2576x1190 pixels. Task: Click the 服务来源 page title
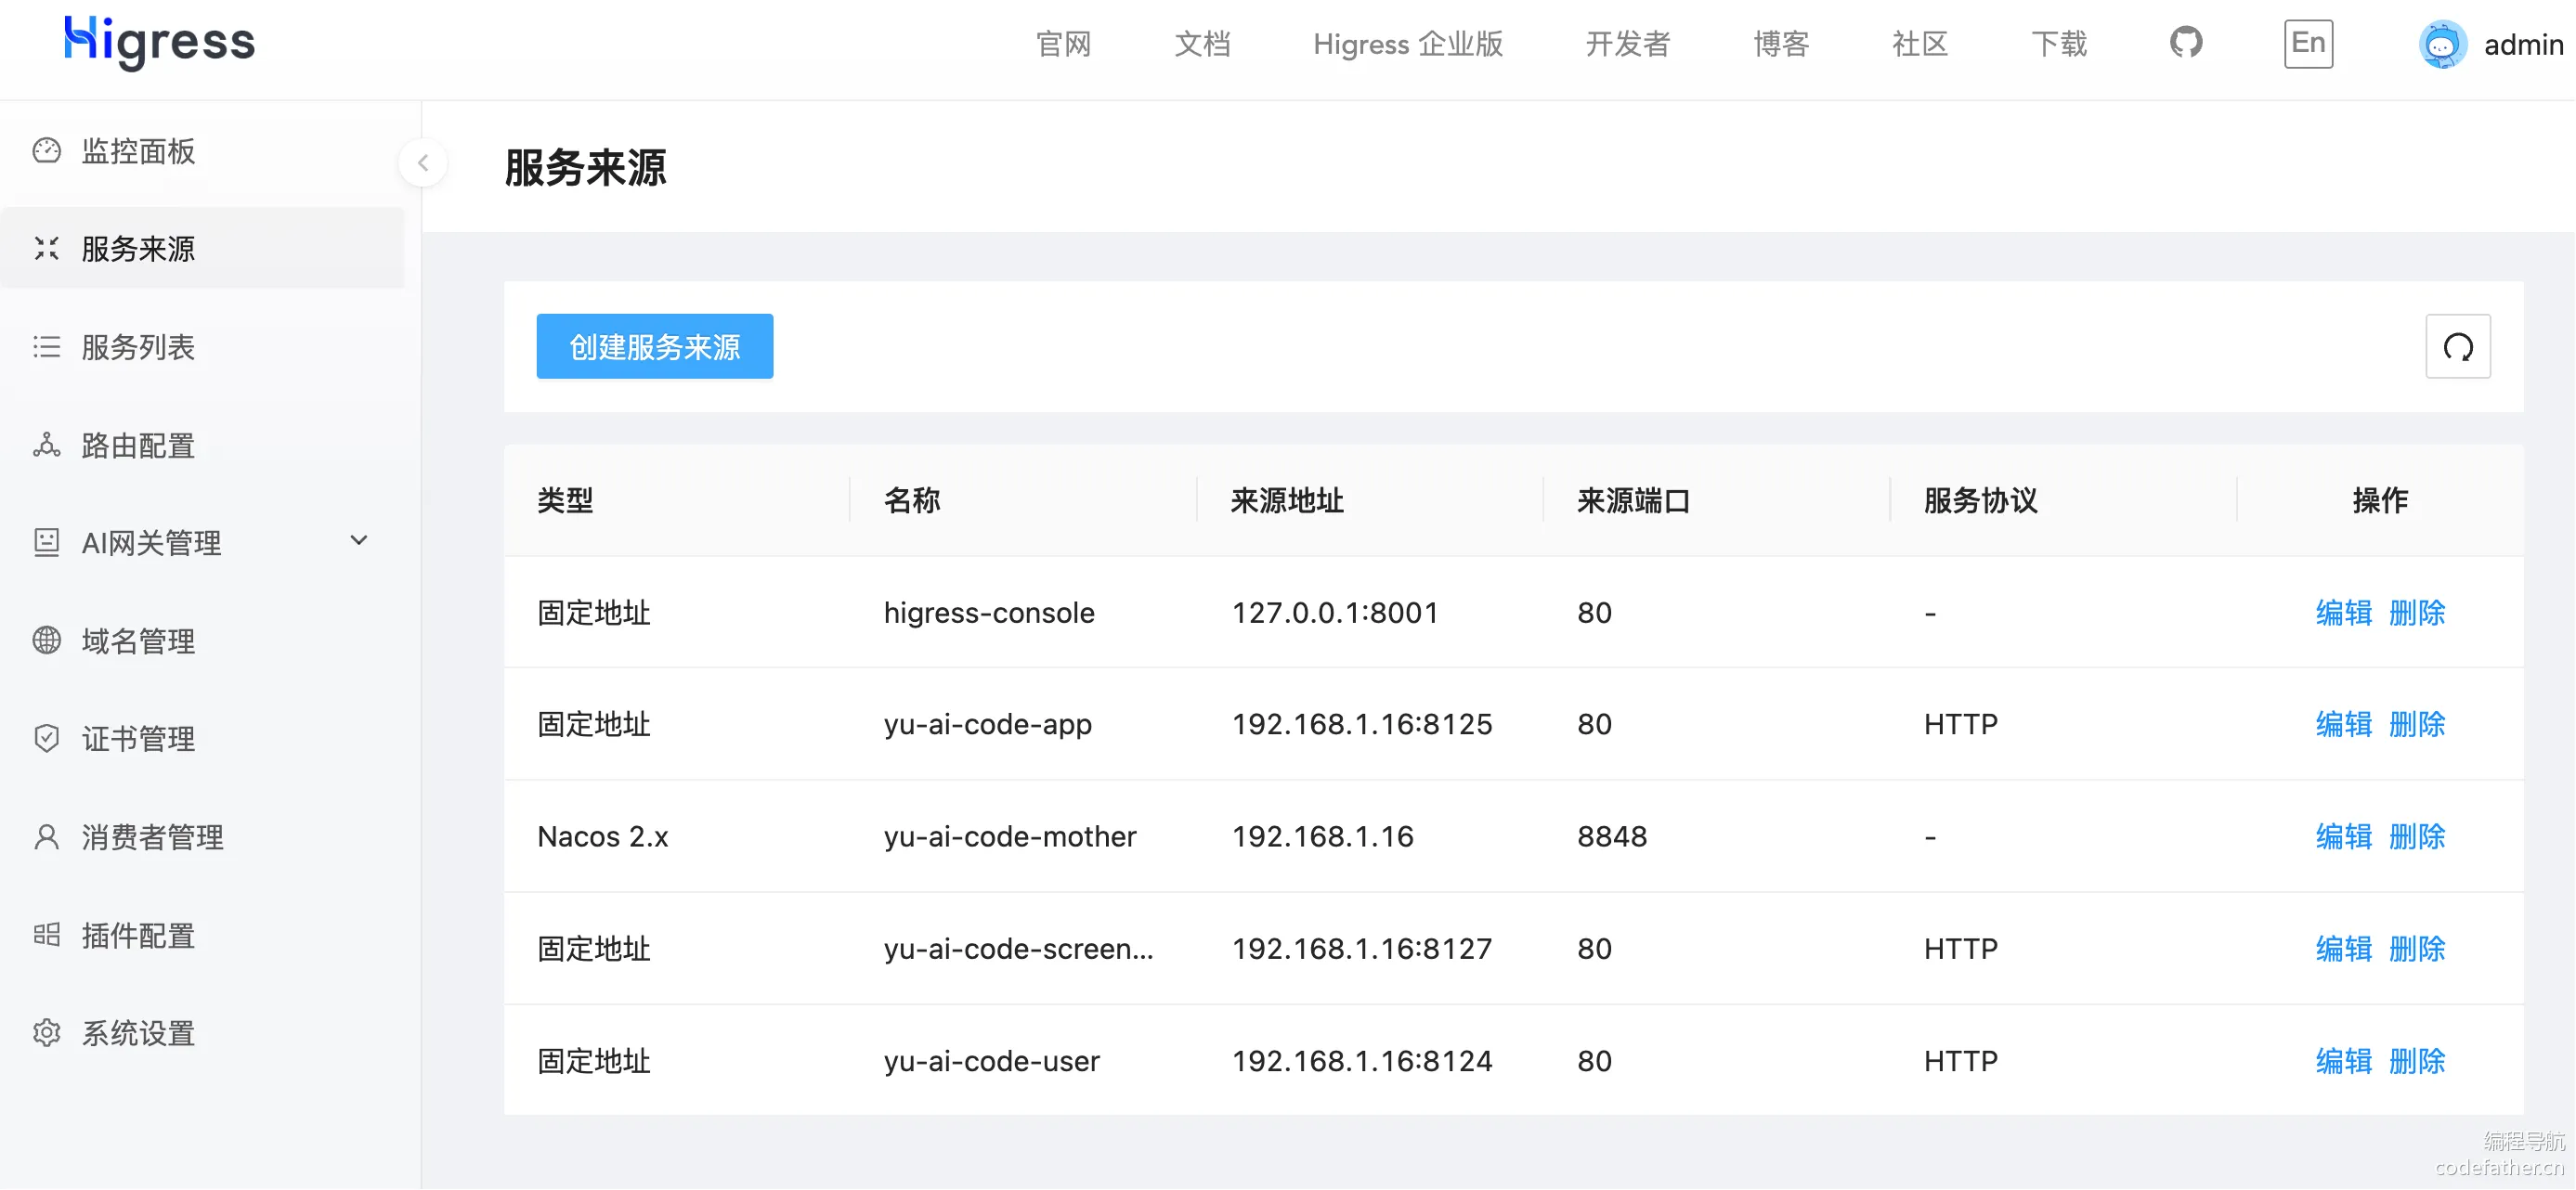[x=586, y=168]
